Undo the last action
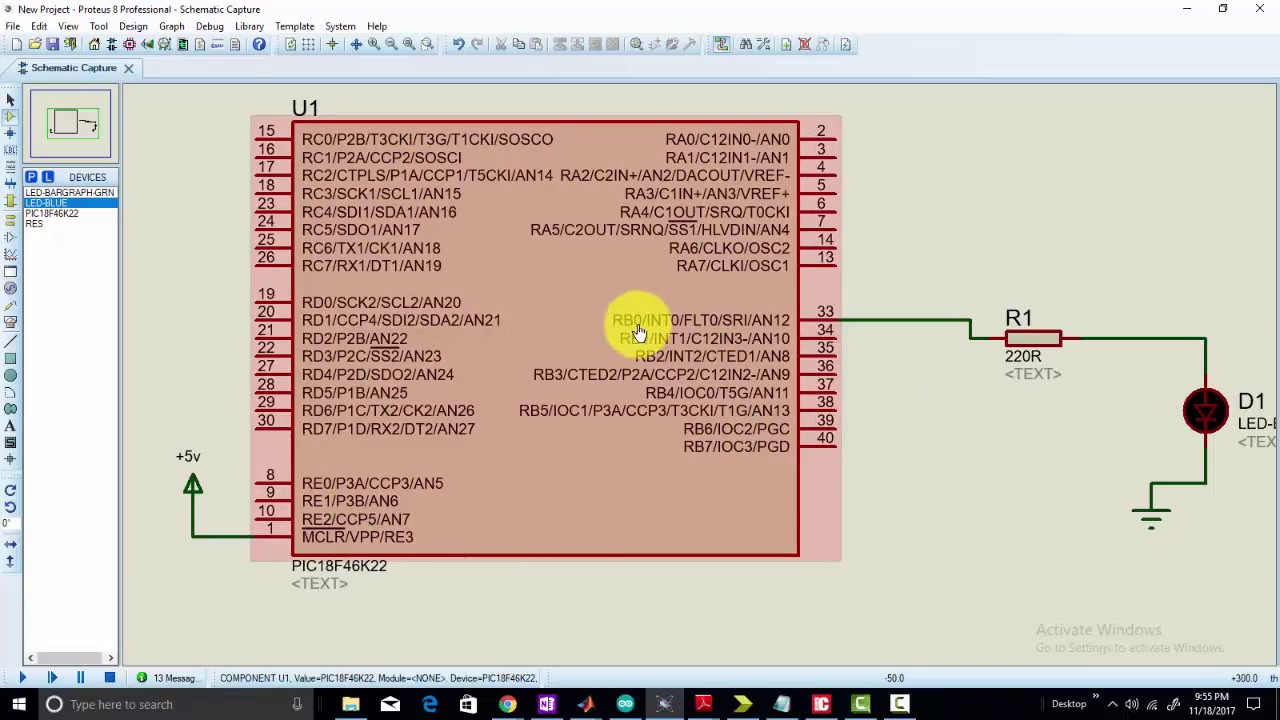 click(x=458, y=44)
